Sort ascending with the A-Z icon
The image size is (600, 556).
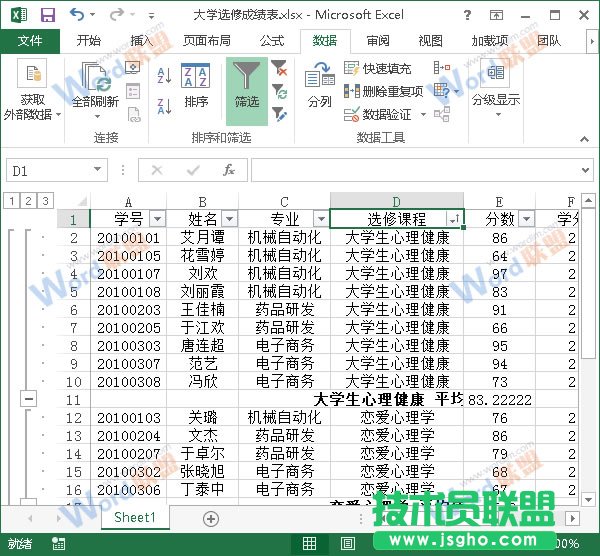164,75
